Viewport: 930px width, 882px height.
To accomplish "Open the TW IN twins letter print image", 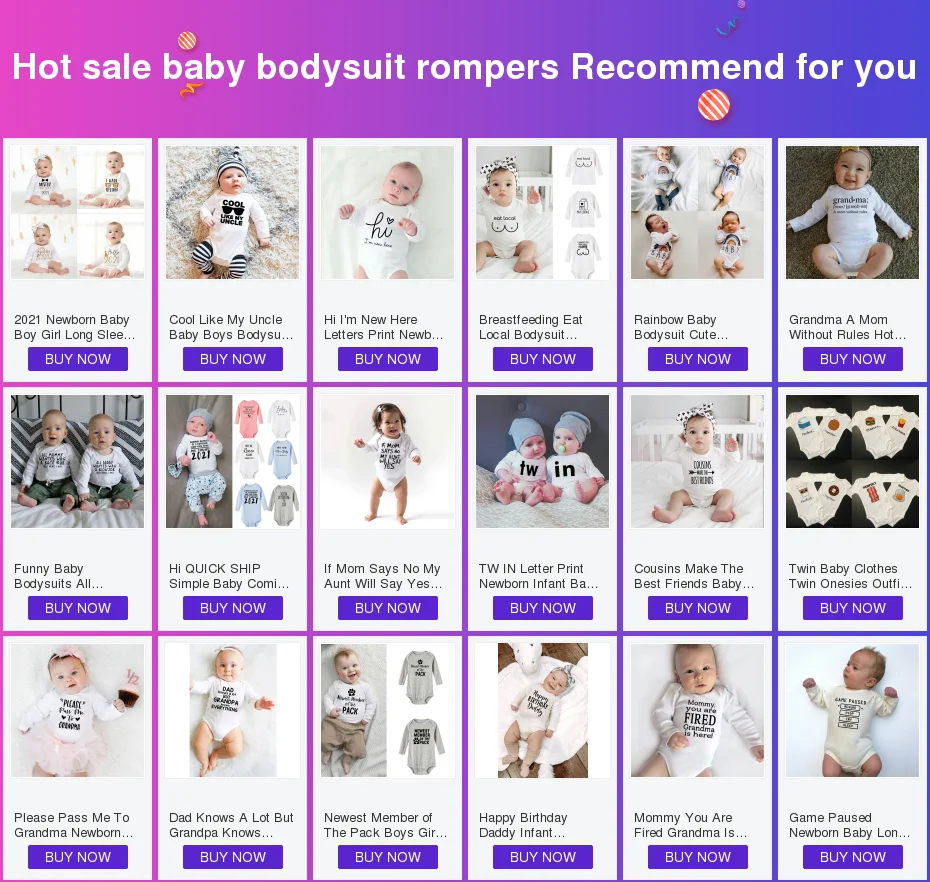I will tap(542, 461).
